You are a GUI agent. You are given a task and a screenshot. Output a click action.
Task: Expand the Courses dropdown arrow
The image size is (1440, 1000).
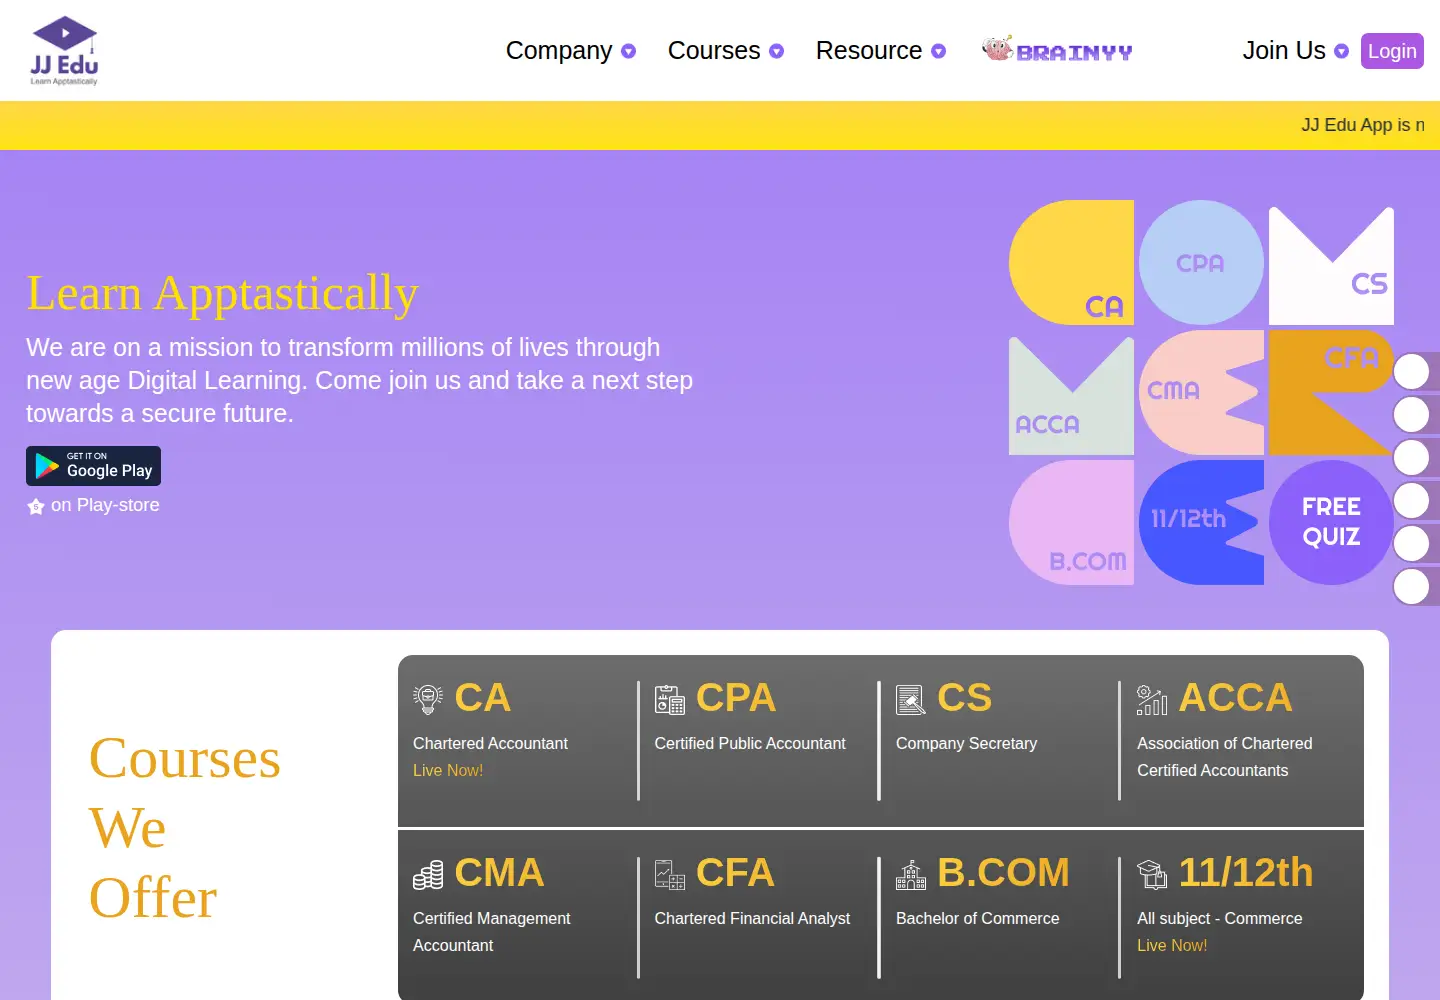click(776, 51)
